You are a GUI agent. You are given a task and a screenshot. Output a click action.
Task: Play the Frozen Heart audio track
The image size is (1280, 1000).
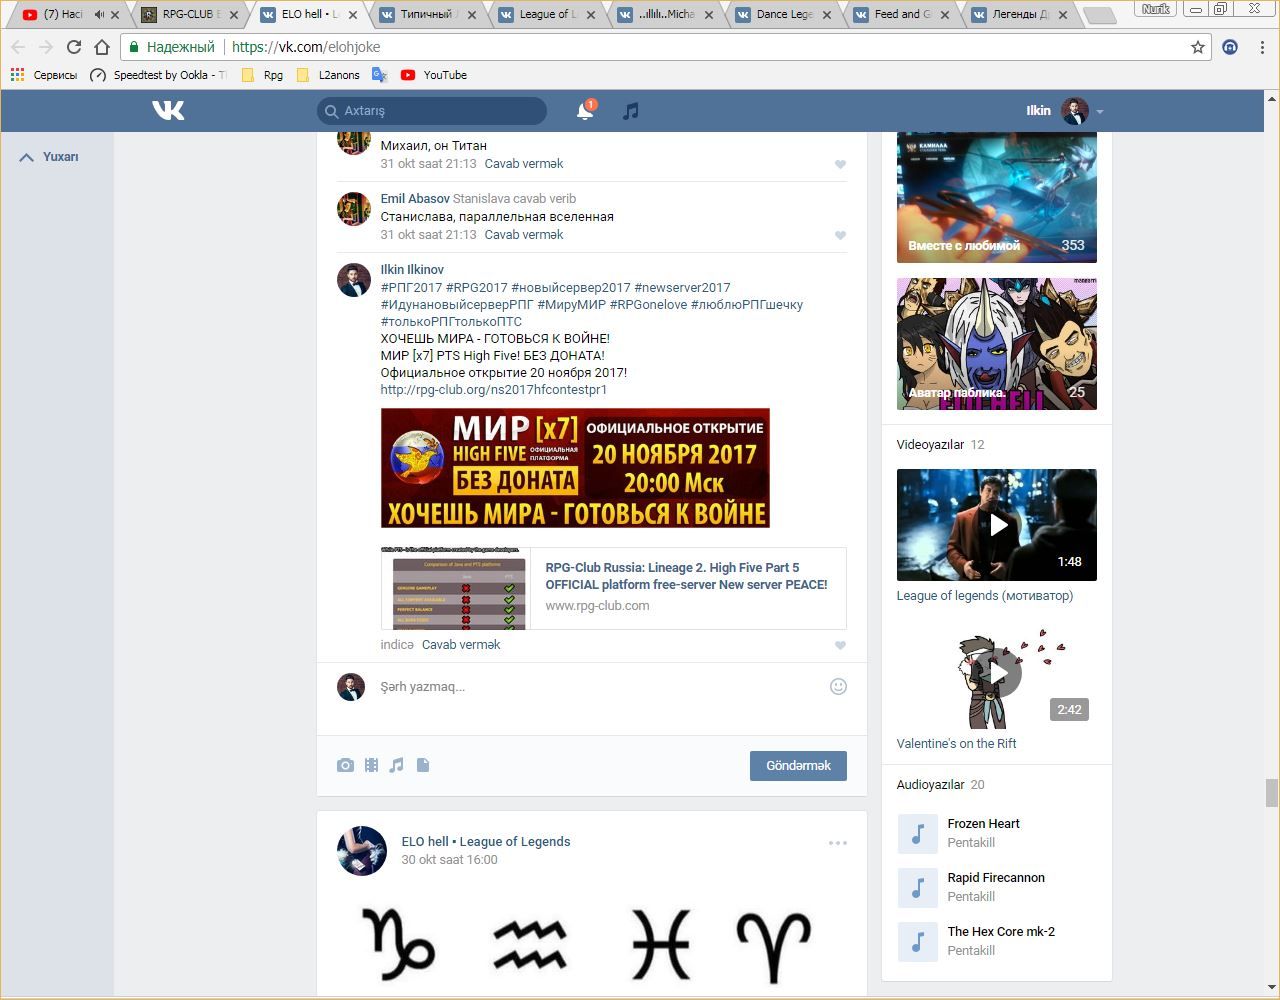[x=917, y=833]
